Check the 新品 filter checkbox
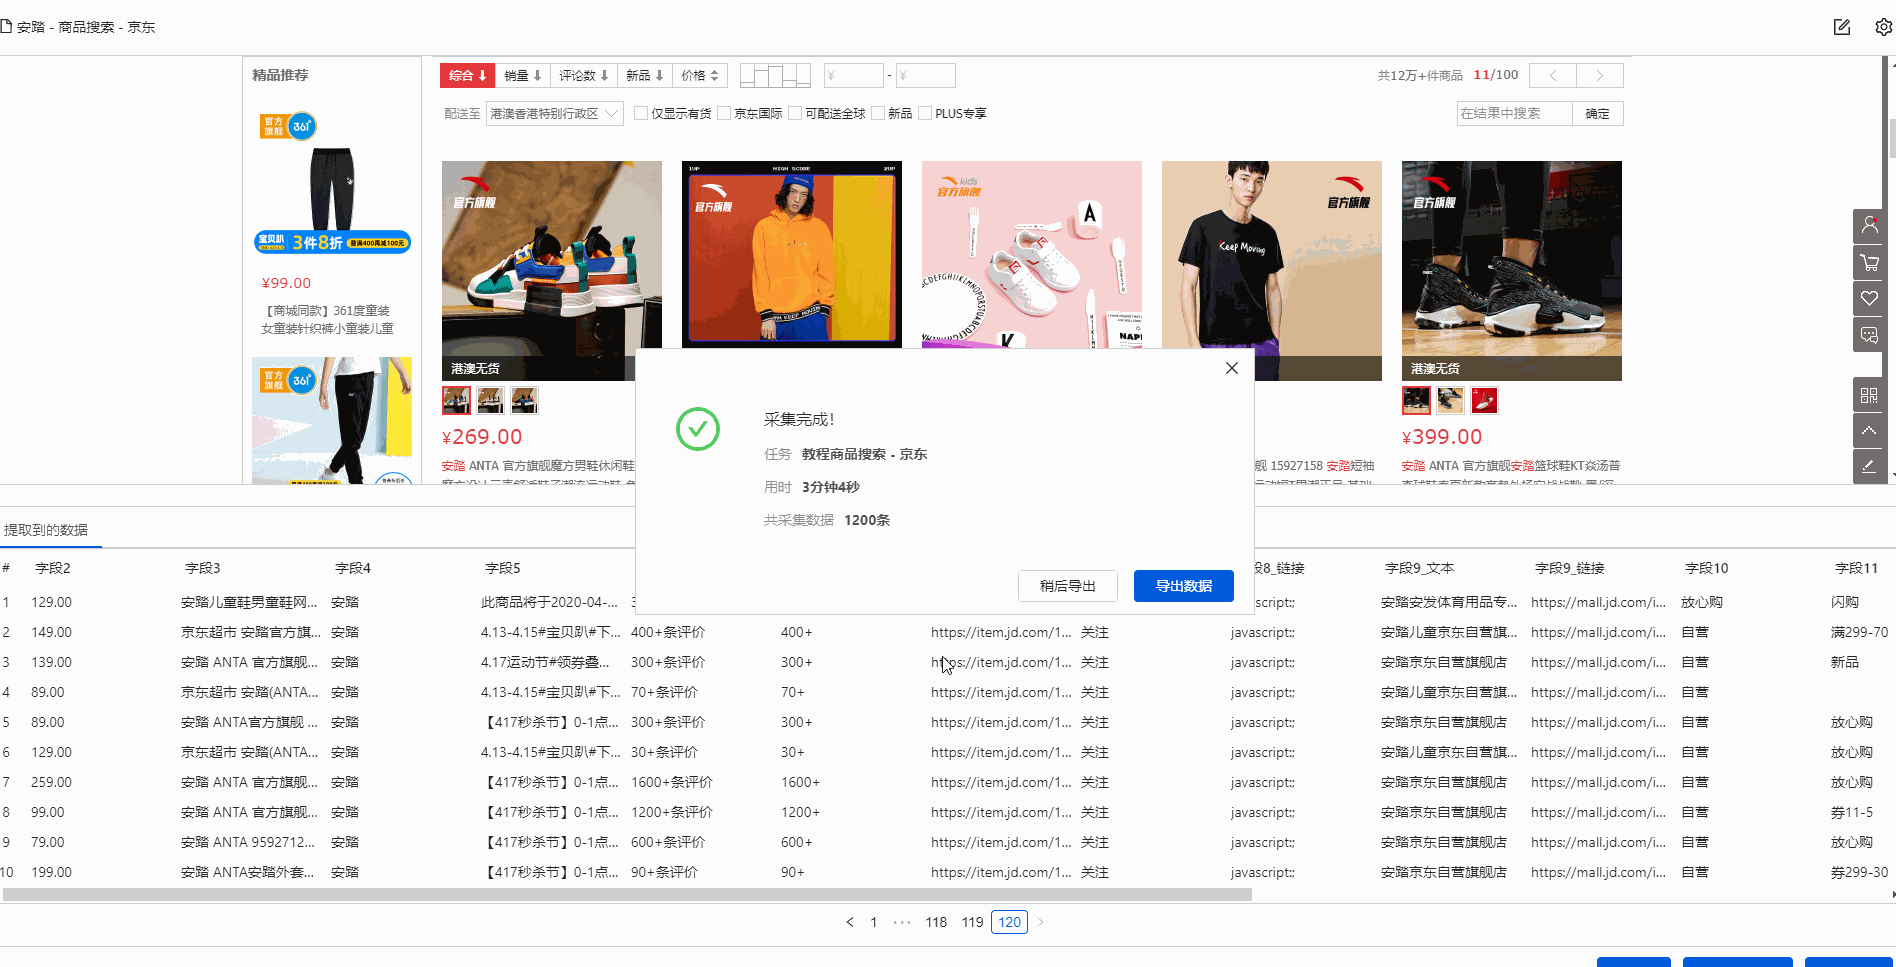The height and width of the screenshot is (967, 1896). click(878, 113)
